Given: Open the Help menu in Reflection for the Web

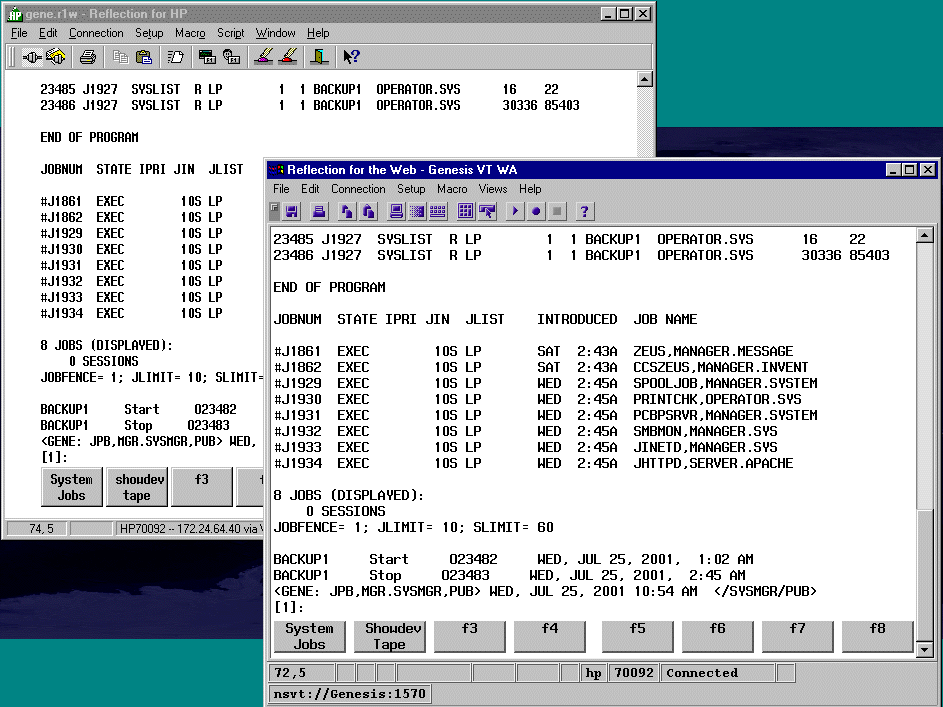Looking at the screenshot, I should point(530,189).
